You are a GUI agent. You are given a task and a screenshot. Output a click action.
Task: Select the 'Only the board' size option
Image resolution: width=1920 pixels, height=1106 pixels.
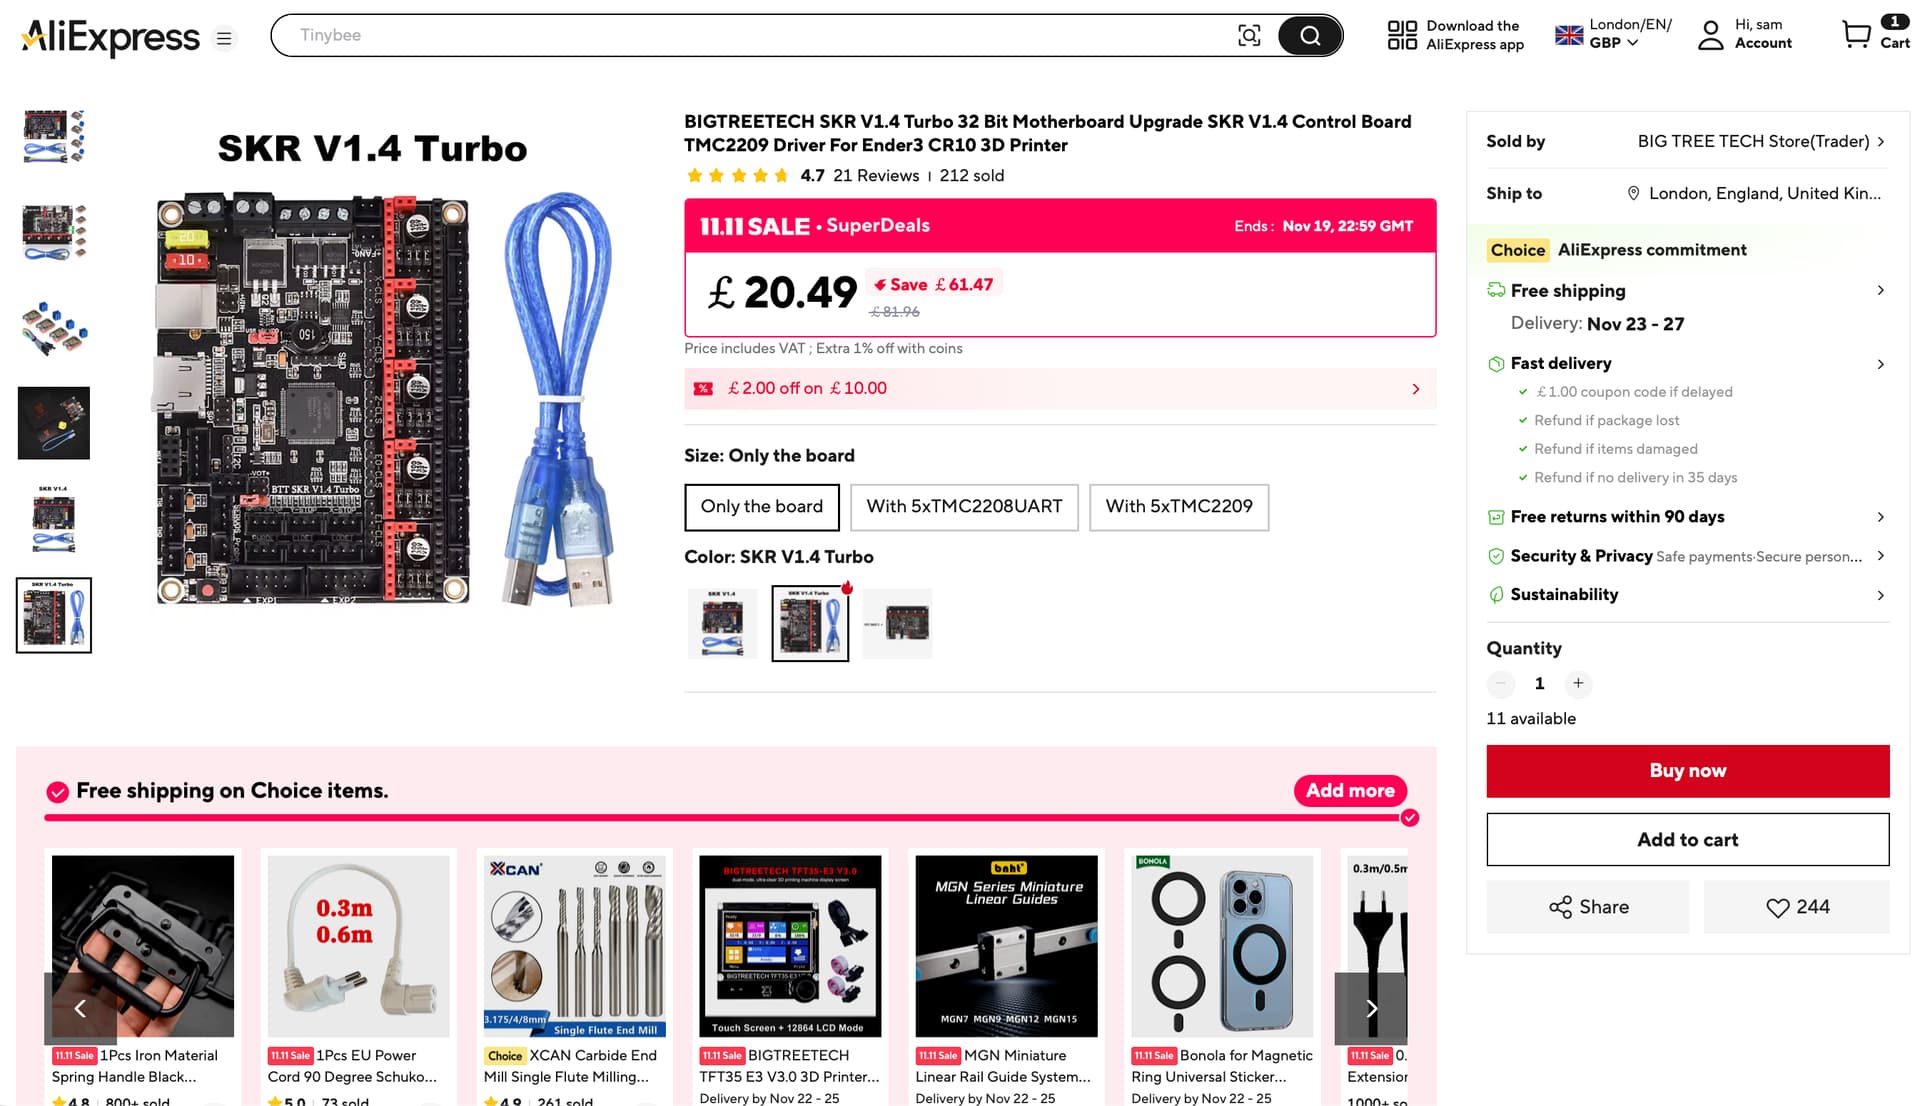(762, 507)
